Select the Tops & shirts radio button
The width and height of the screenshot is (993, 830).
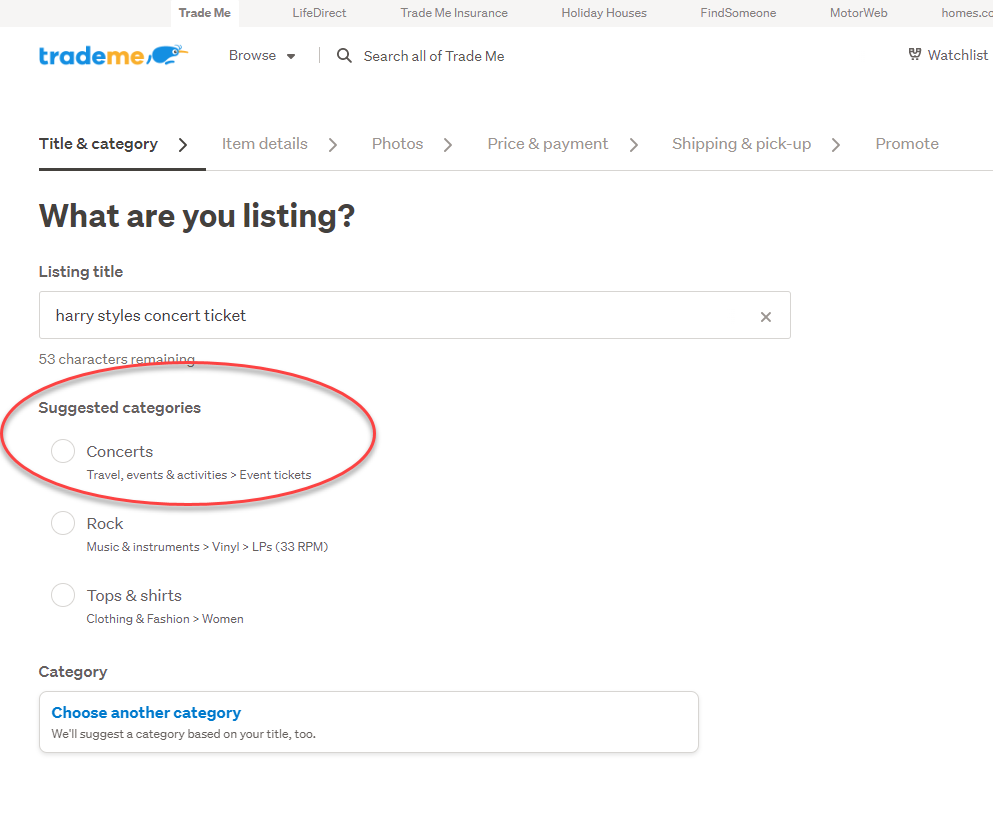pyautogui.click(x=63, y=596)
